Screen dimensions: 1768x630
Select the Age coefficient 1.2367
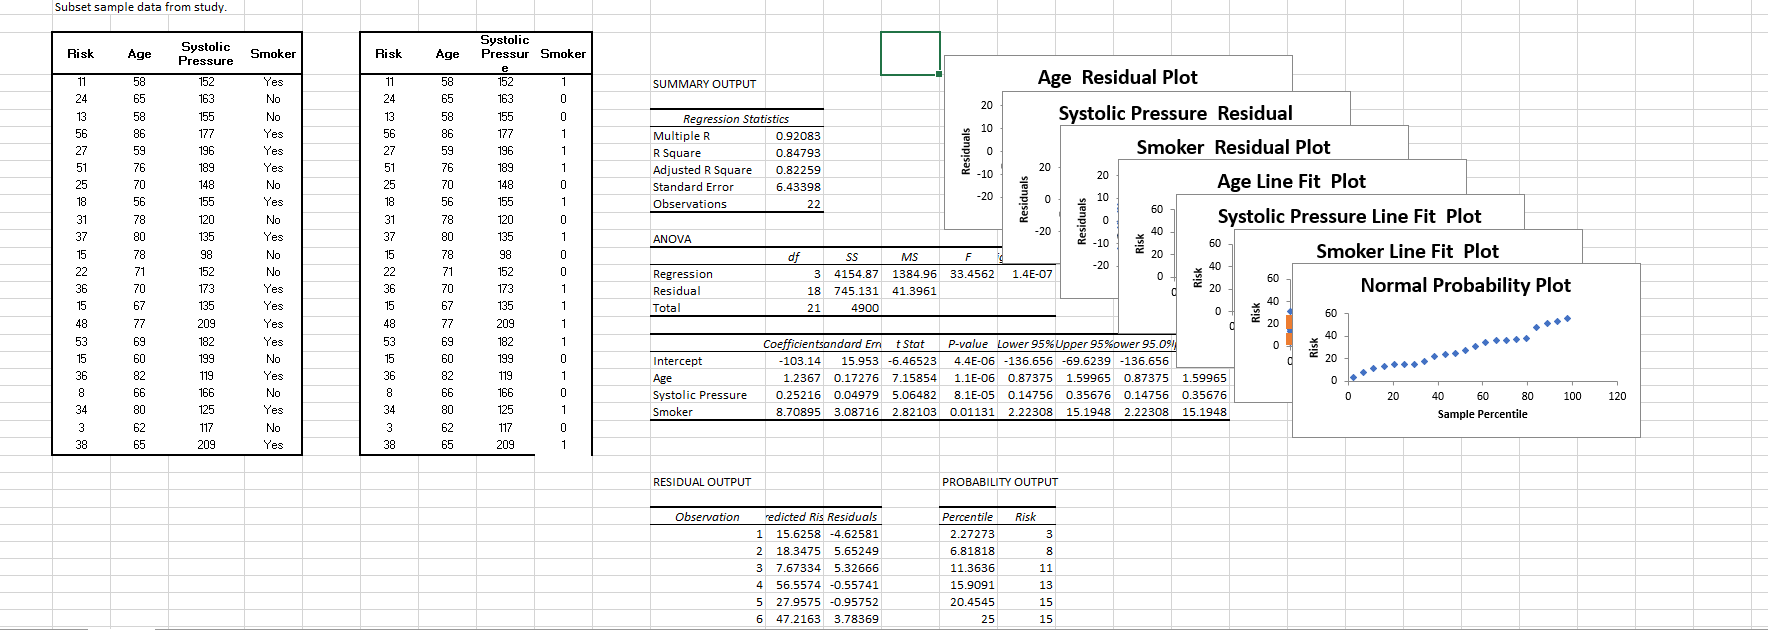coord(801,378)
